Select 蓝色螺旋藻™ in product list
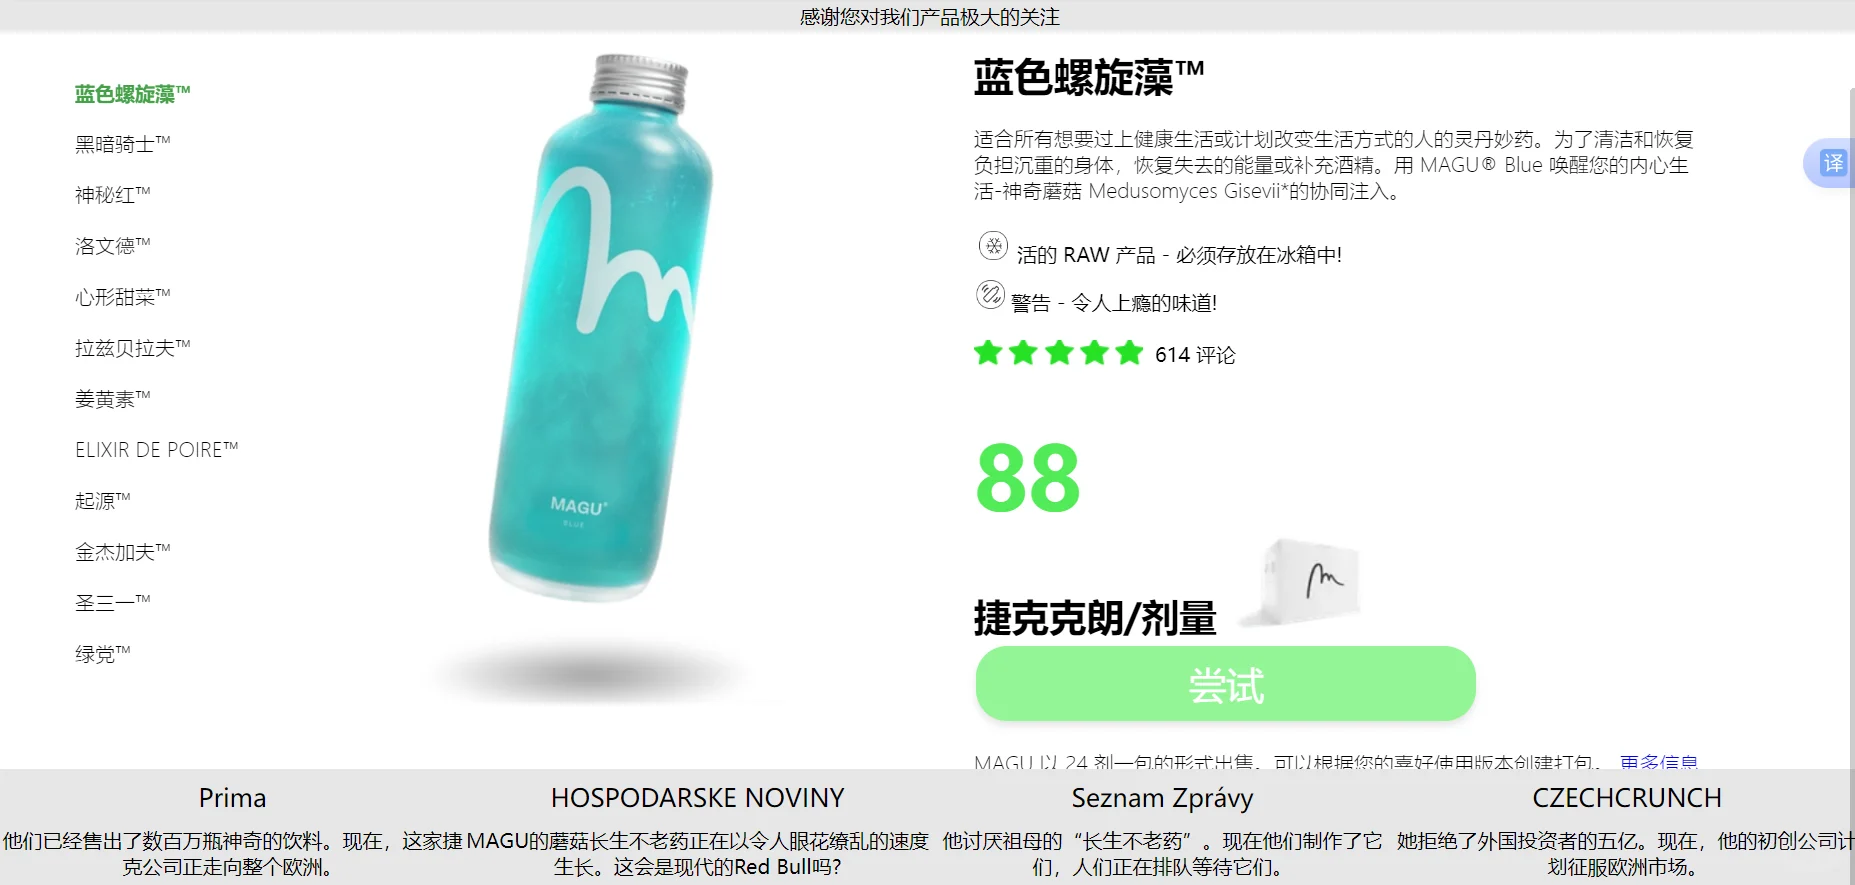Screen dimensions: 1855x885 (x=132, y=94)
